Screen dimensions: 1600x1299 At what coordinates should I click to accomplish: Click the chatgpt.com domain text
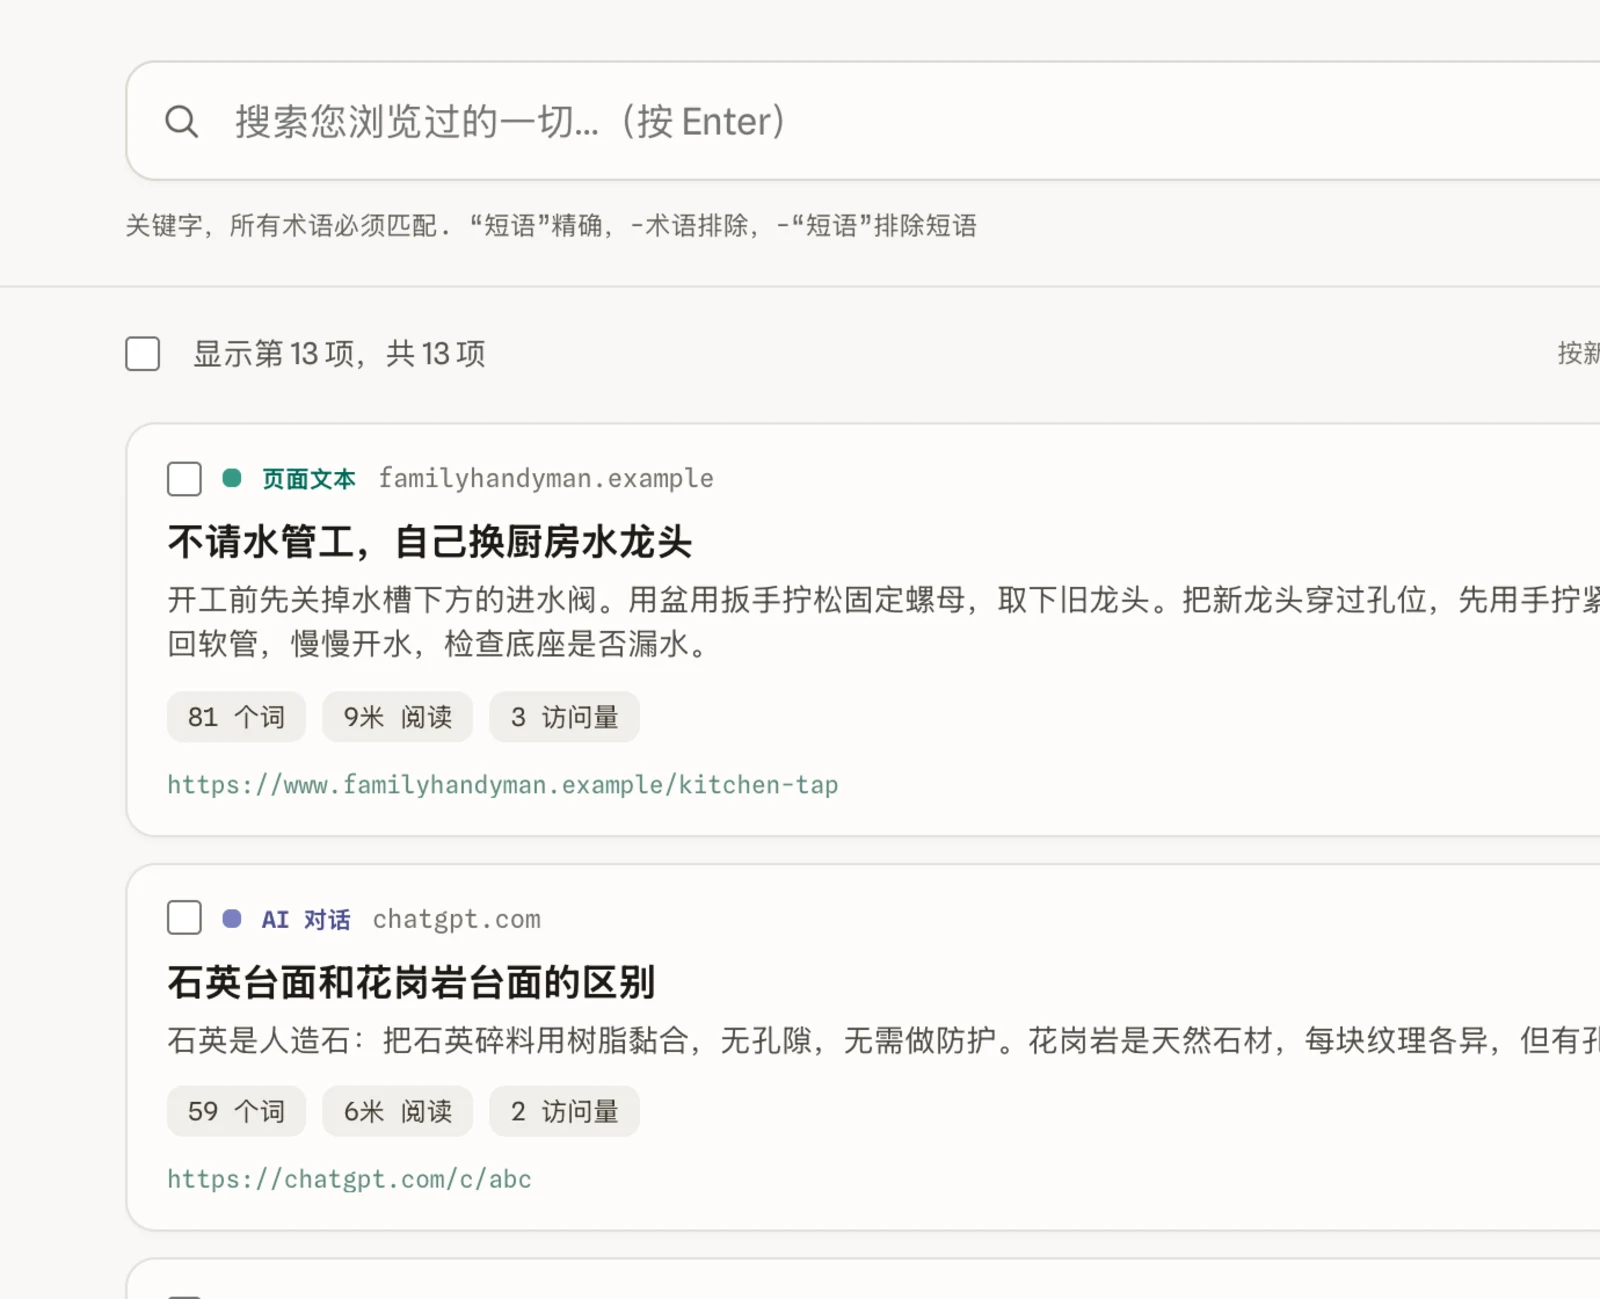tap(457, 919)
